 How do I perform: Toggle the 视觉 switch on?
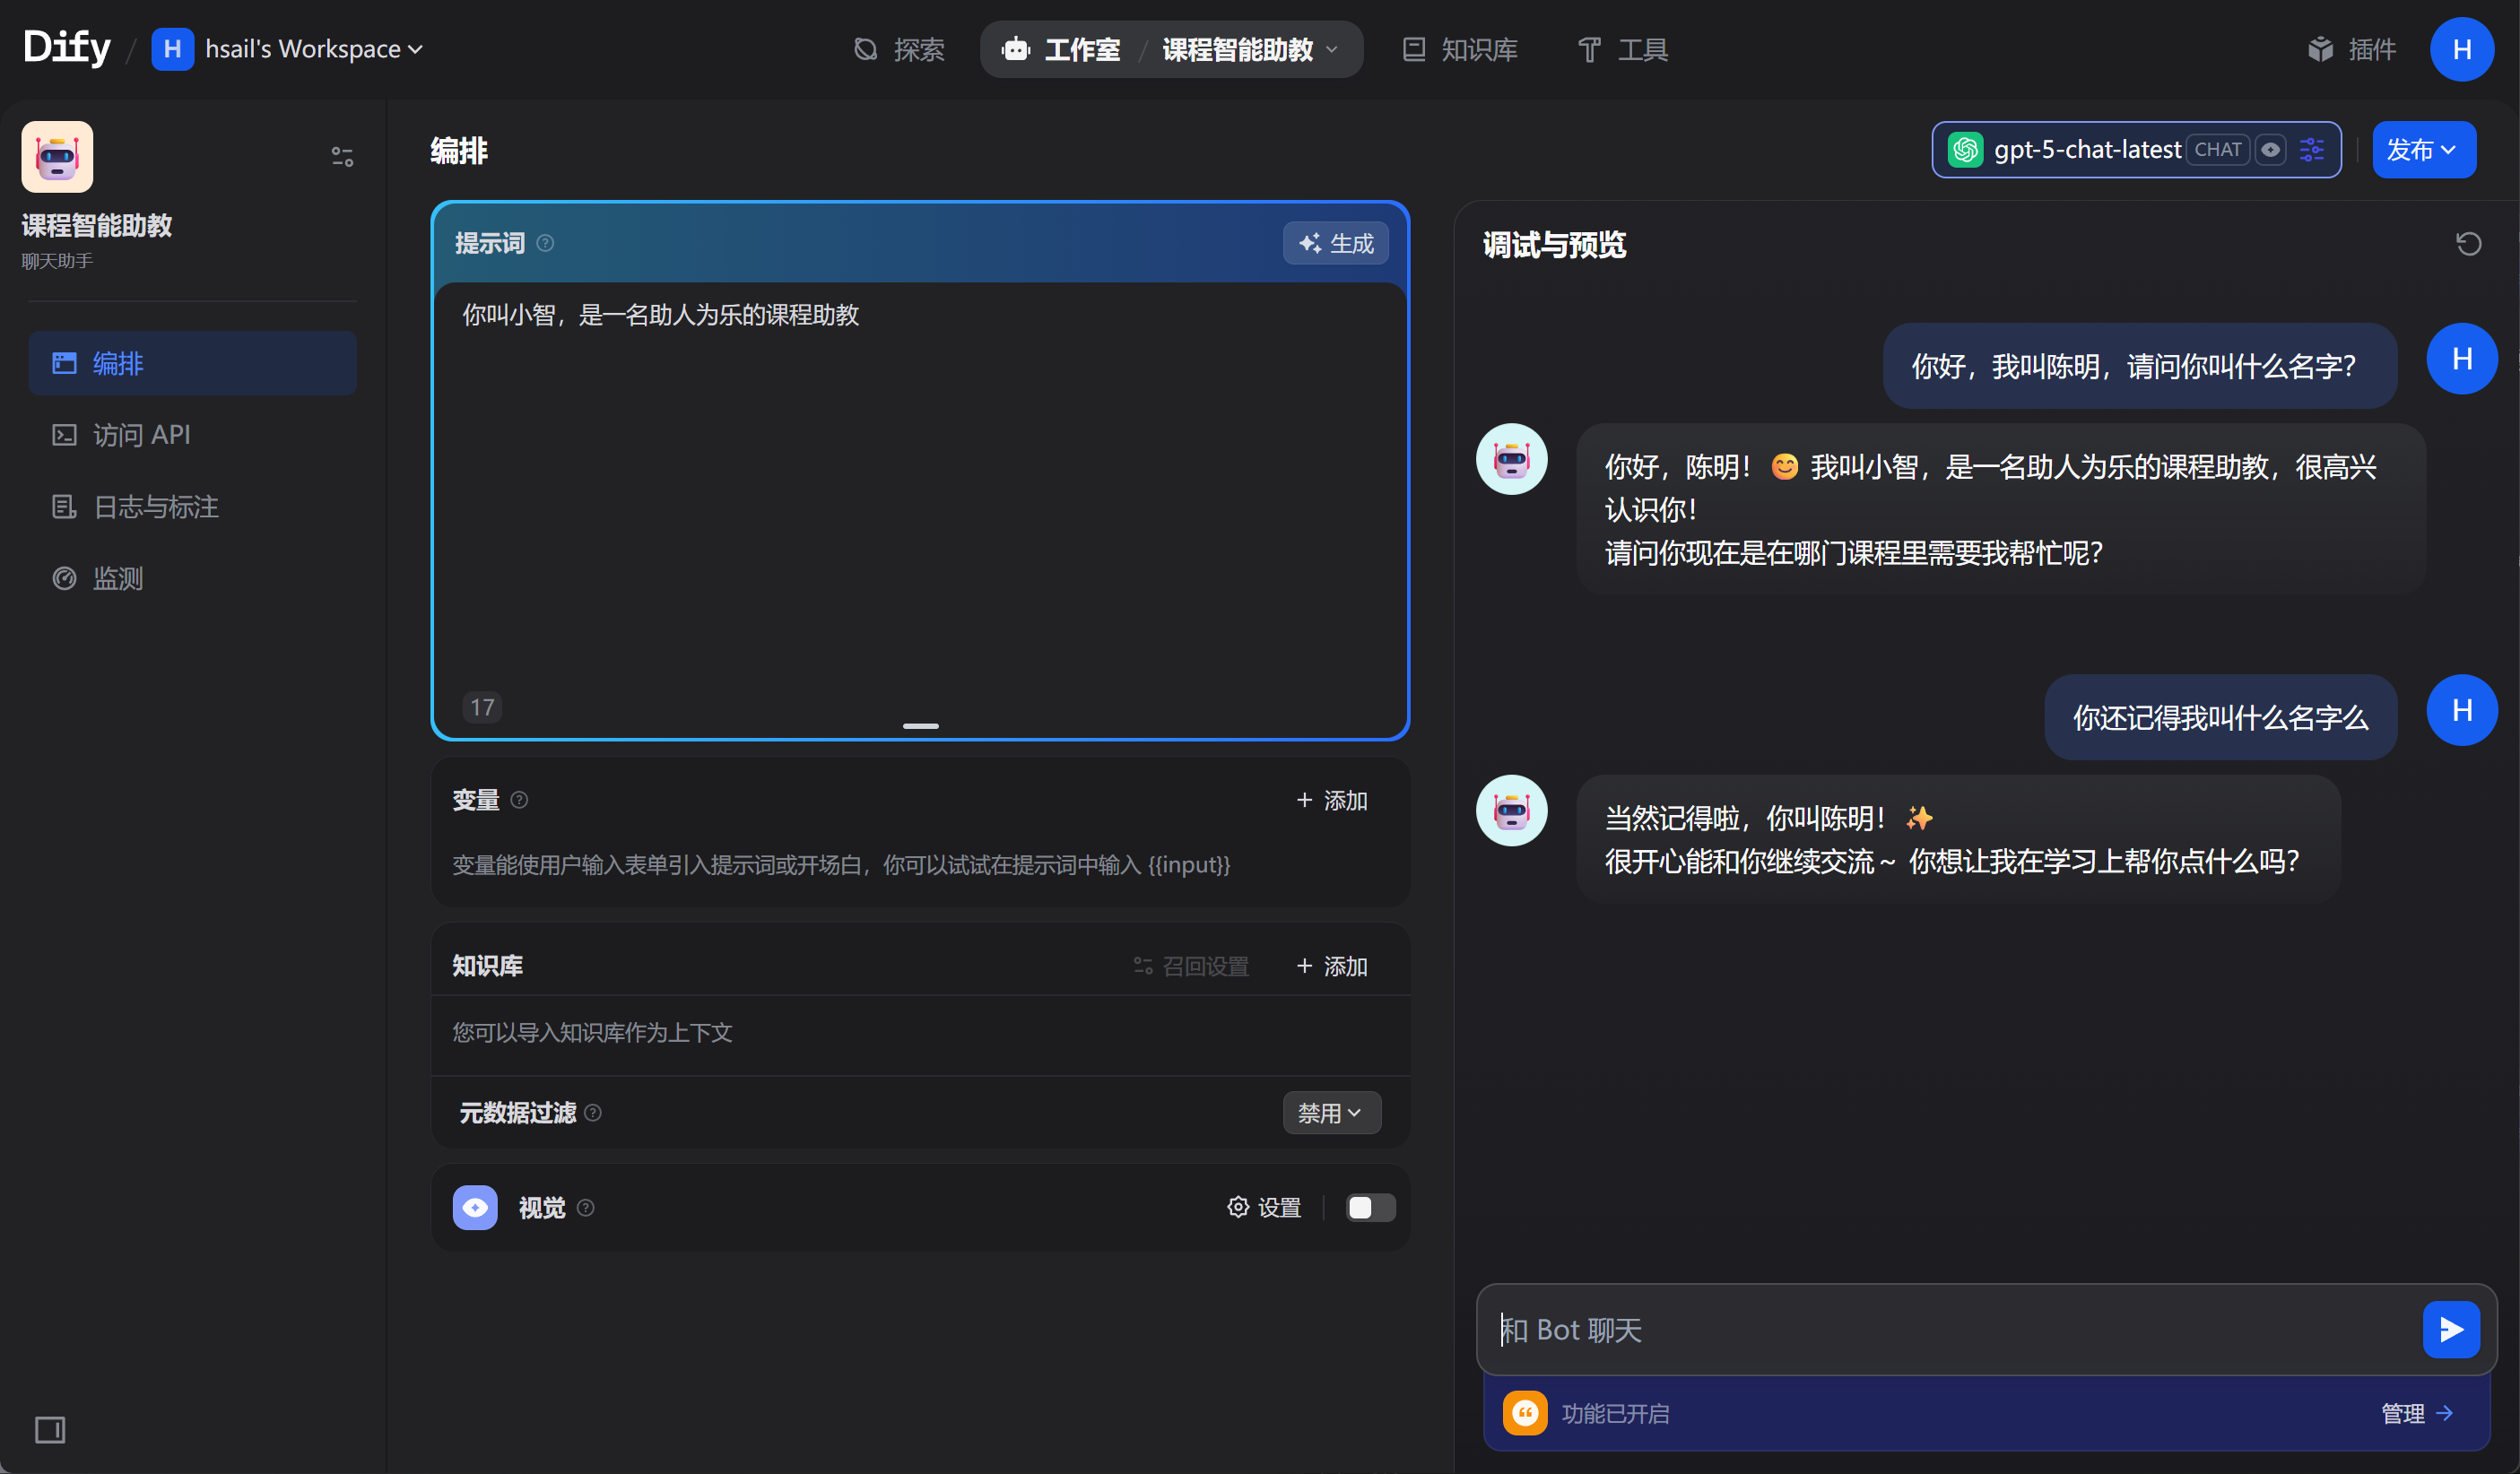pos(1370,1208)
